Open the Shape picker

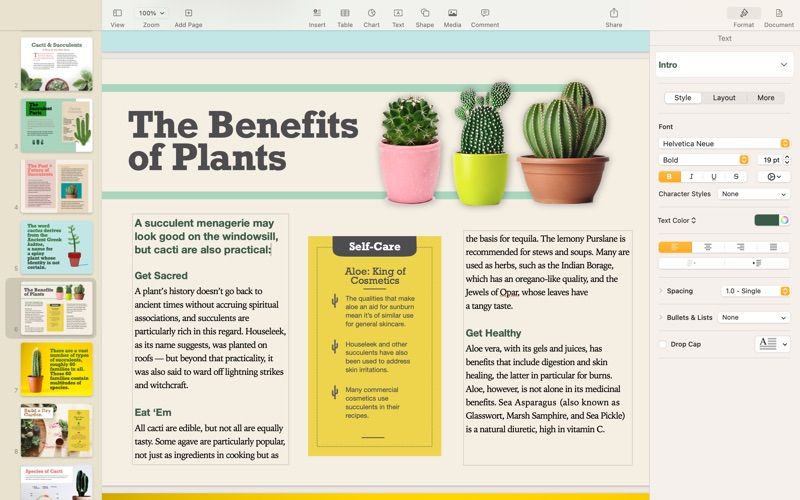[424, 13]
